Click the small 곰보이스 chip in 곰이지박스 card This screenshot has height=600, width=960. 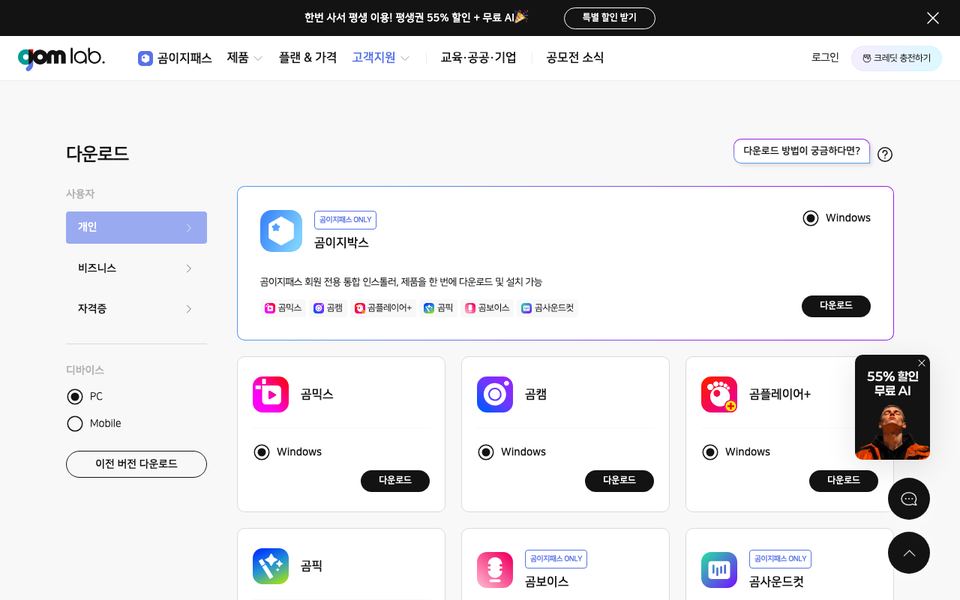point(487,308)
